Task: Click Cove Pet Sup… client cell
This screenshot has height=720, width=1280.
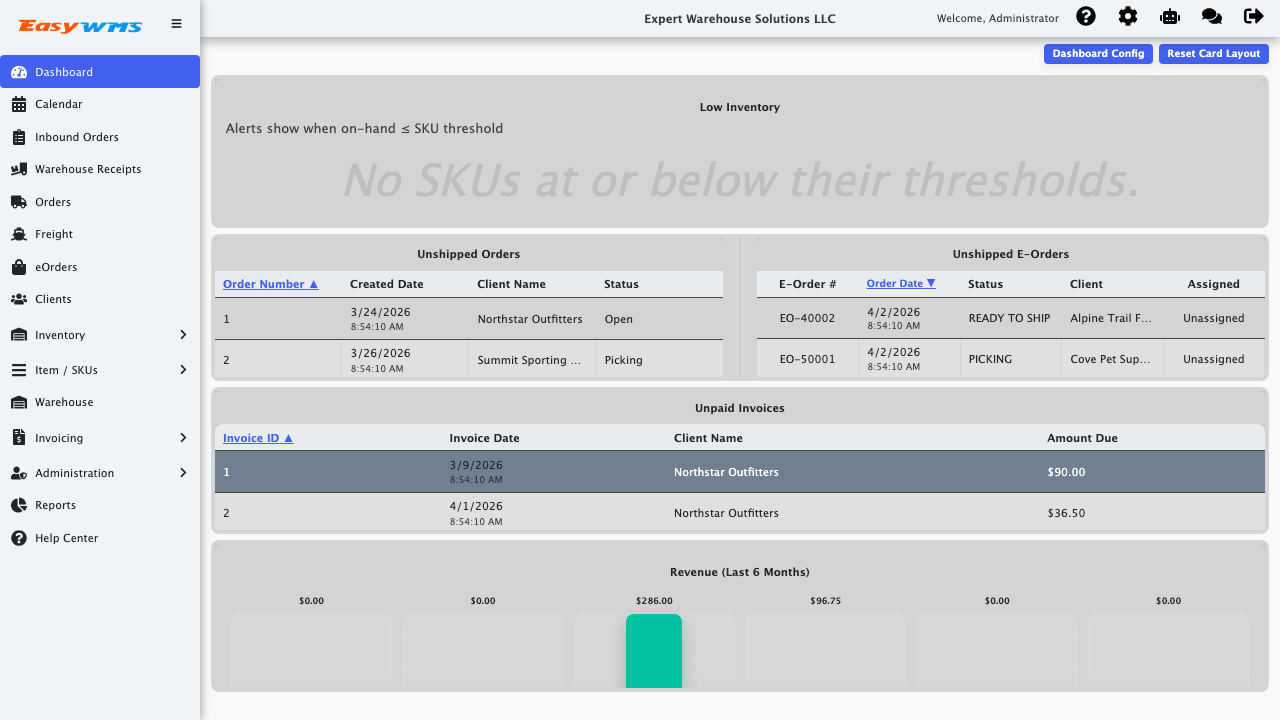Action: 1112,359
